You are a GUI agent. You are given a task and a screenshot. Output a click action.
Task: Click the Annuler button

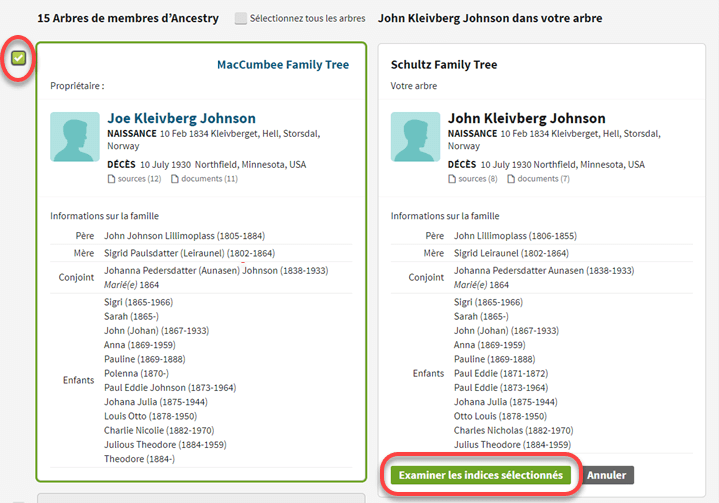pyautogui.click(x=606, y=475)
